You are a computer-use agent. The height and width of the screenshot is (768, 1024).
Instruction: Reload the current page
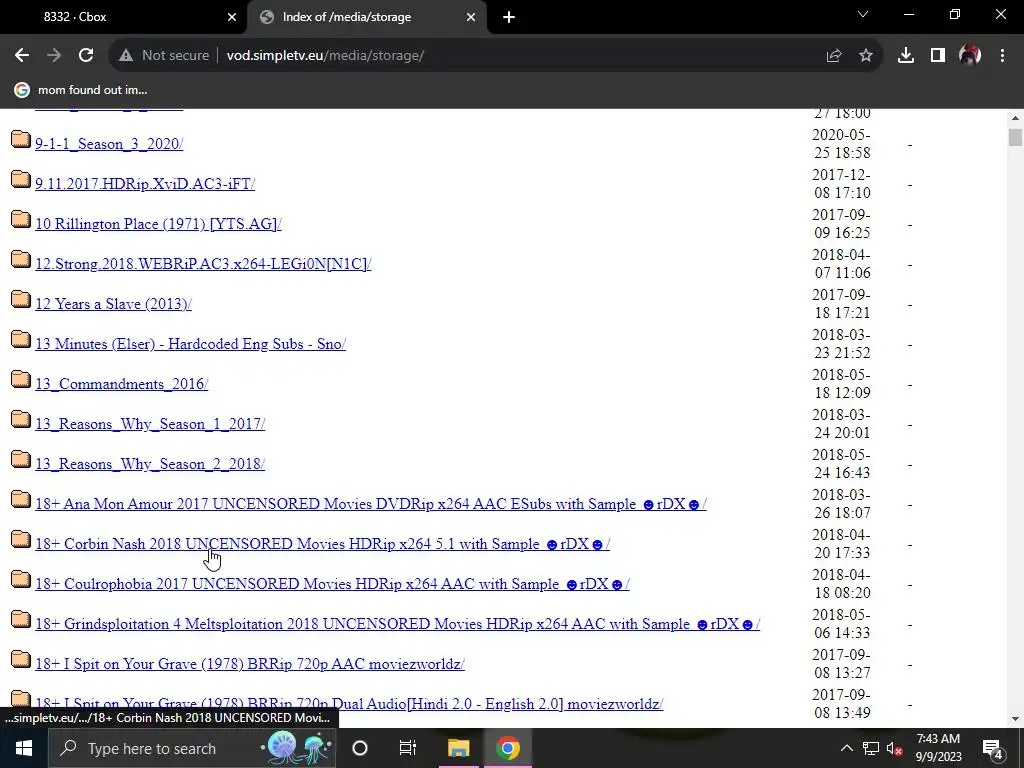tap(86, 56)
